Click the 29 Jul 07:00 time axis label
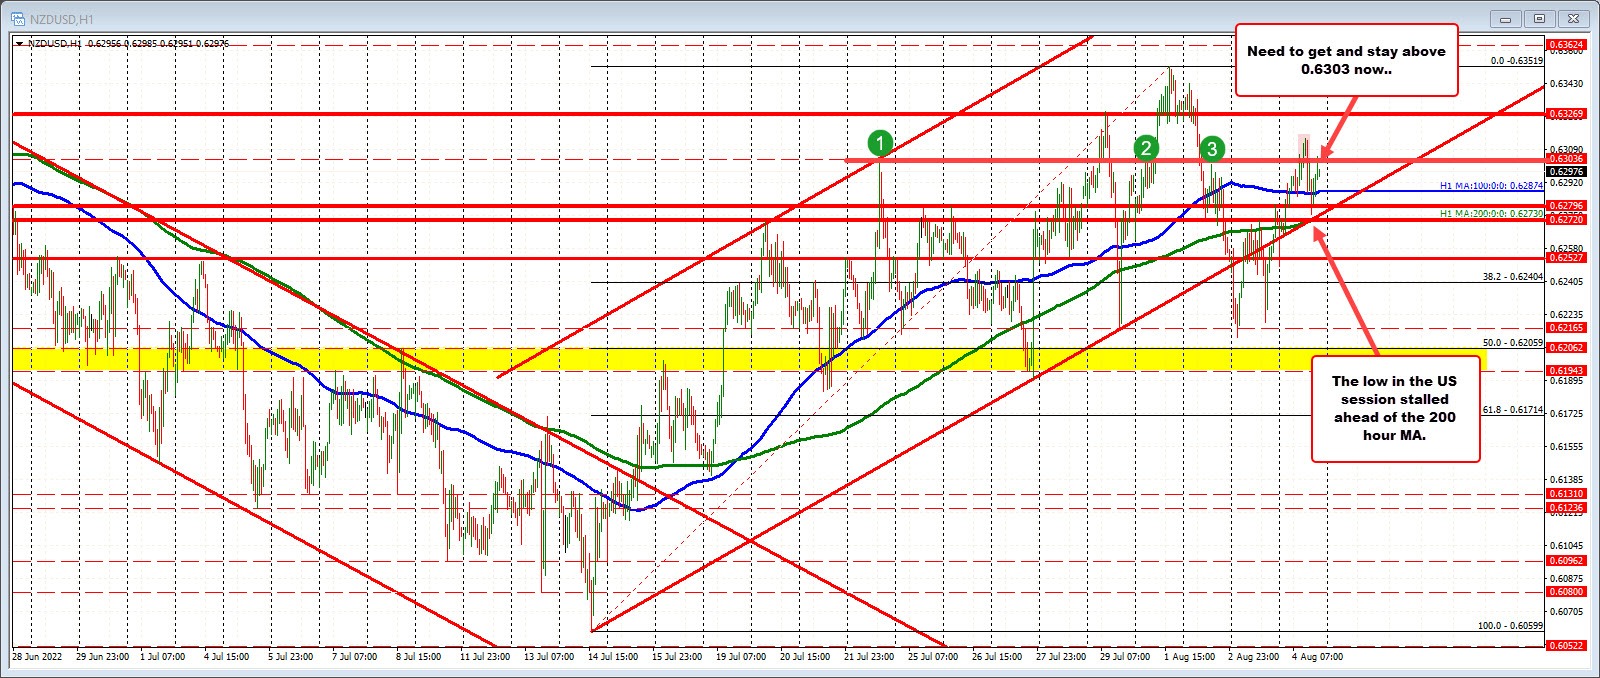The image size is (1600, 678). 1125,658
